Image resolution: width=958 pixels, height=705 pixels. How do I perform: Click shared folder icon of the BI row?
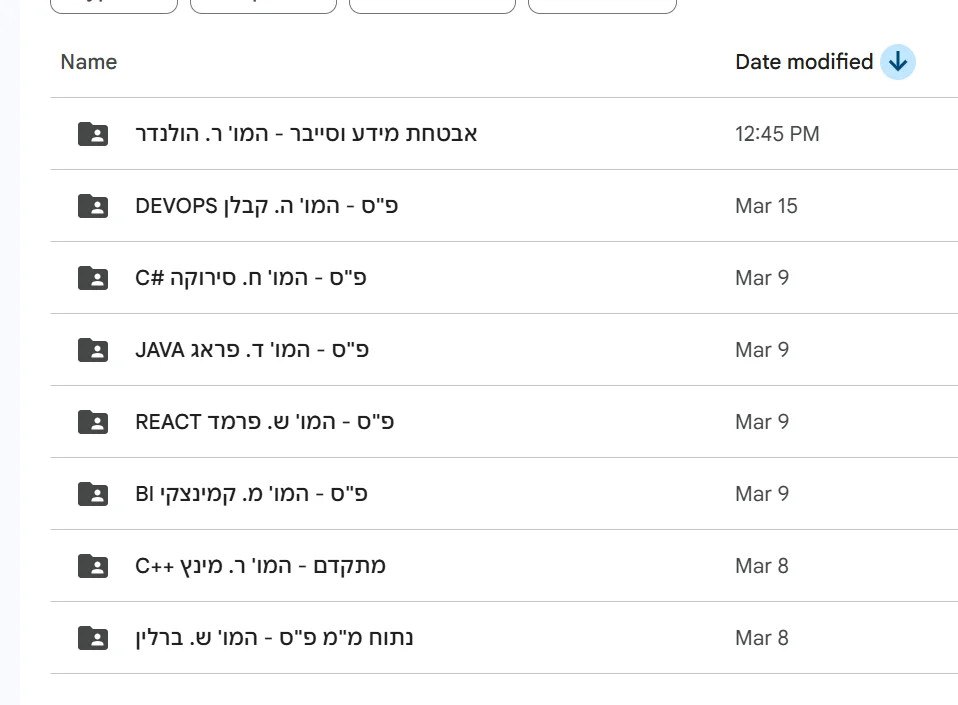click(x=93, y=494)
